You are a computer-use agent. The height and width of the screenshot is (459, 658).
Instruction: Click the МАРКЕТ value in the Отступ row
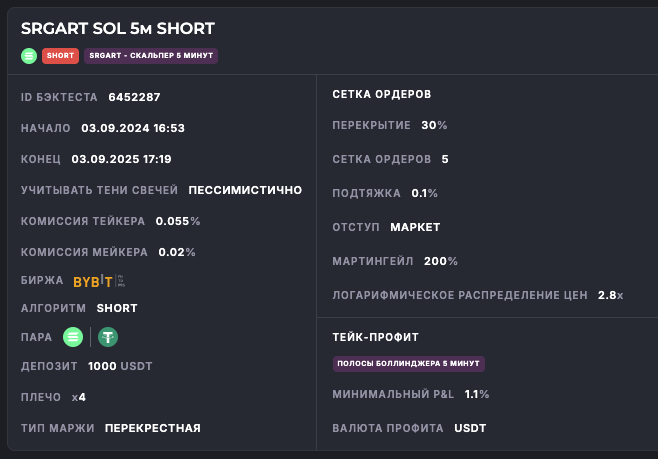(x=415, y=227)
